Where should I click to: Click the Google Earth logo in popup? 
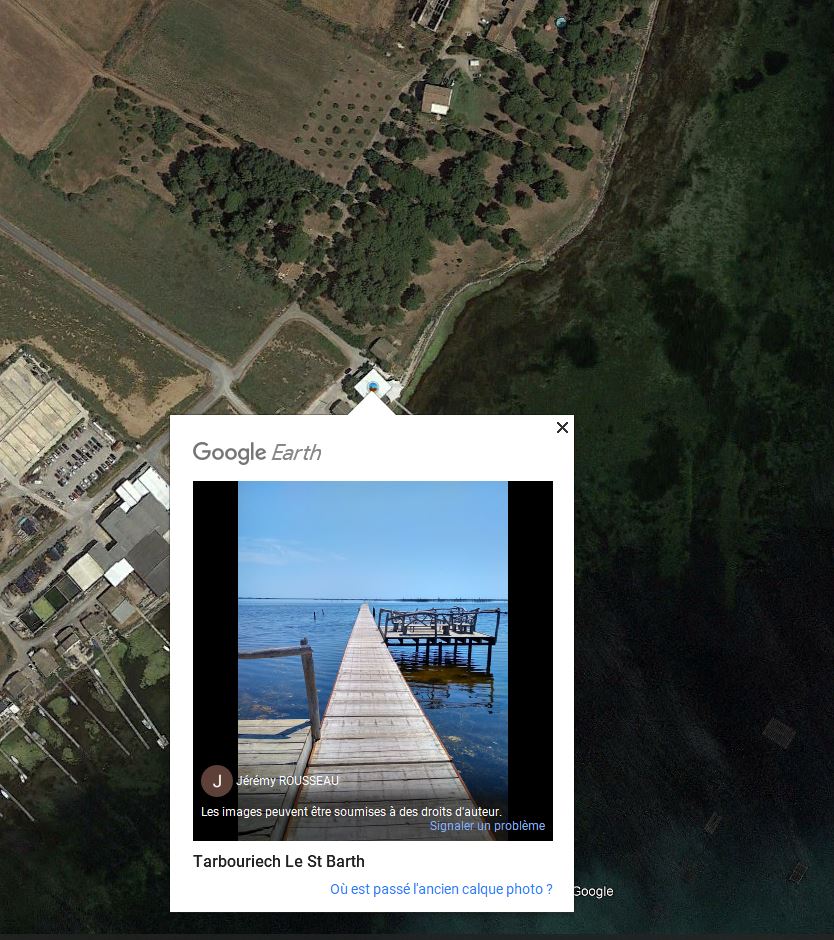(x=257, y=452)
